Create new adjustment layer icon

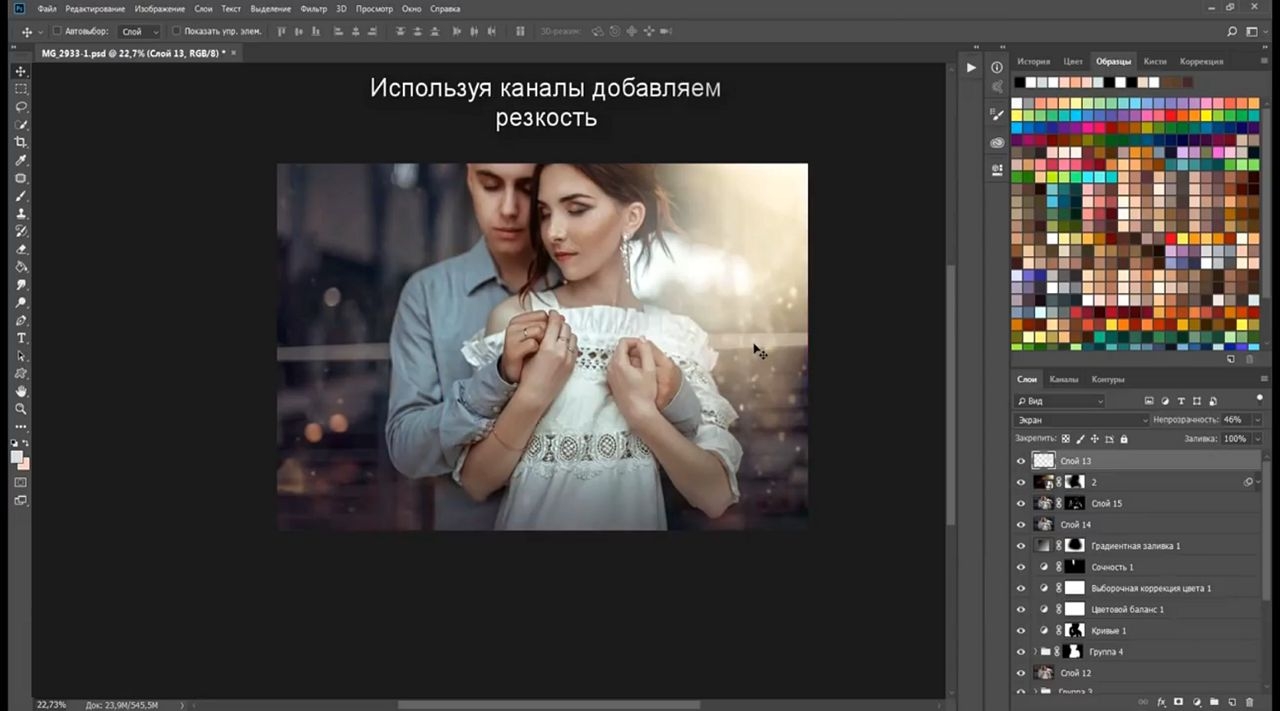coord(1197,703)
